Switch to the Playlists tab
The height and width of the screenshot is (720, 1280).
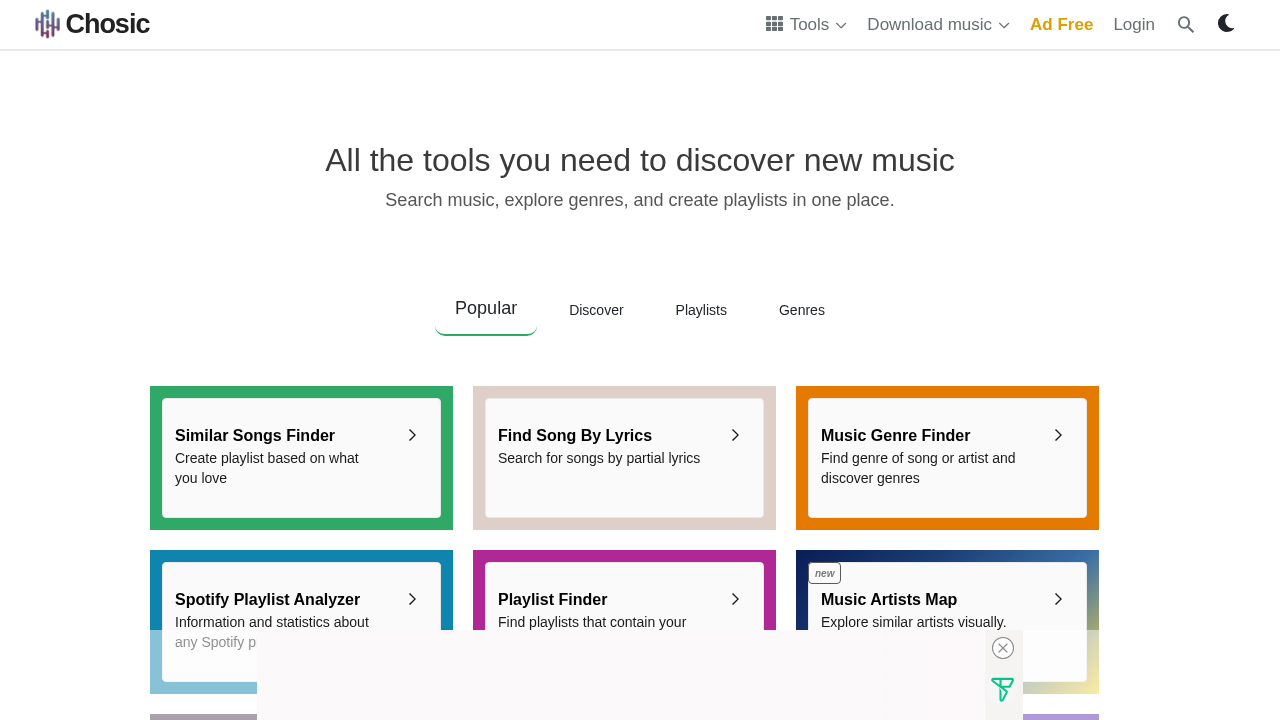(701, 310)
